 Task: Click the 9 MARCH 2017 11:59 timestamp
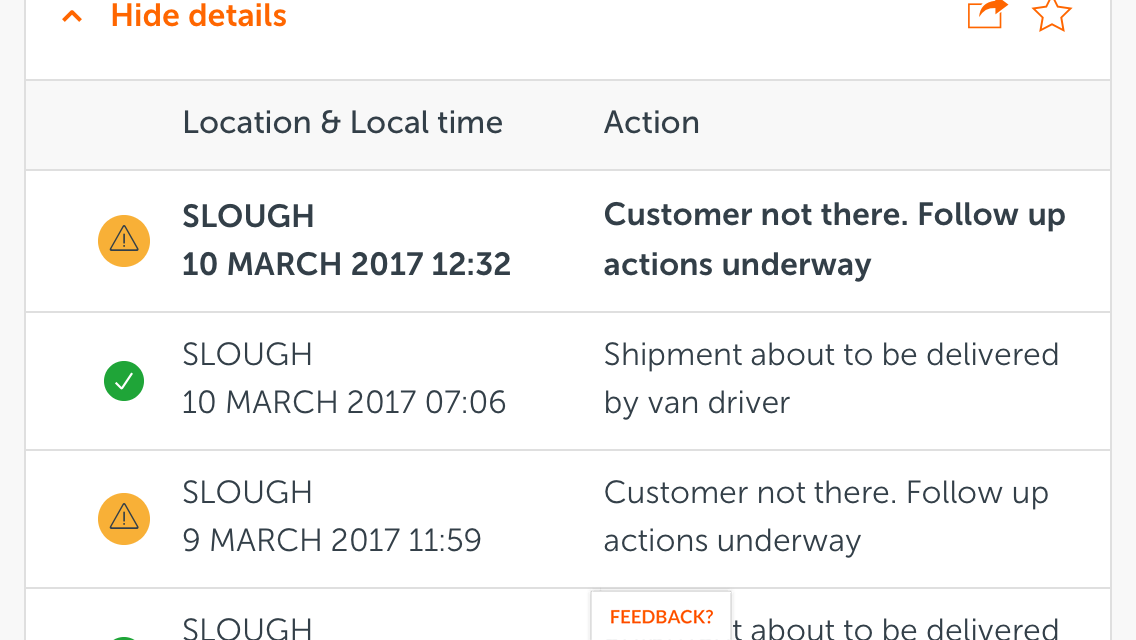[x=332, y=540]
